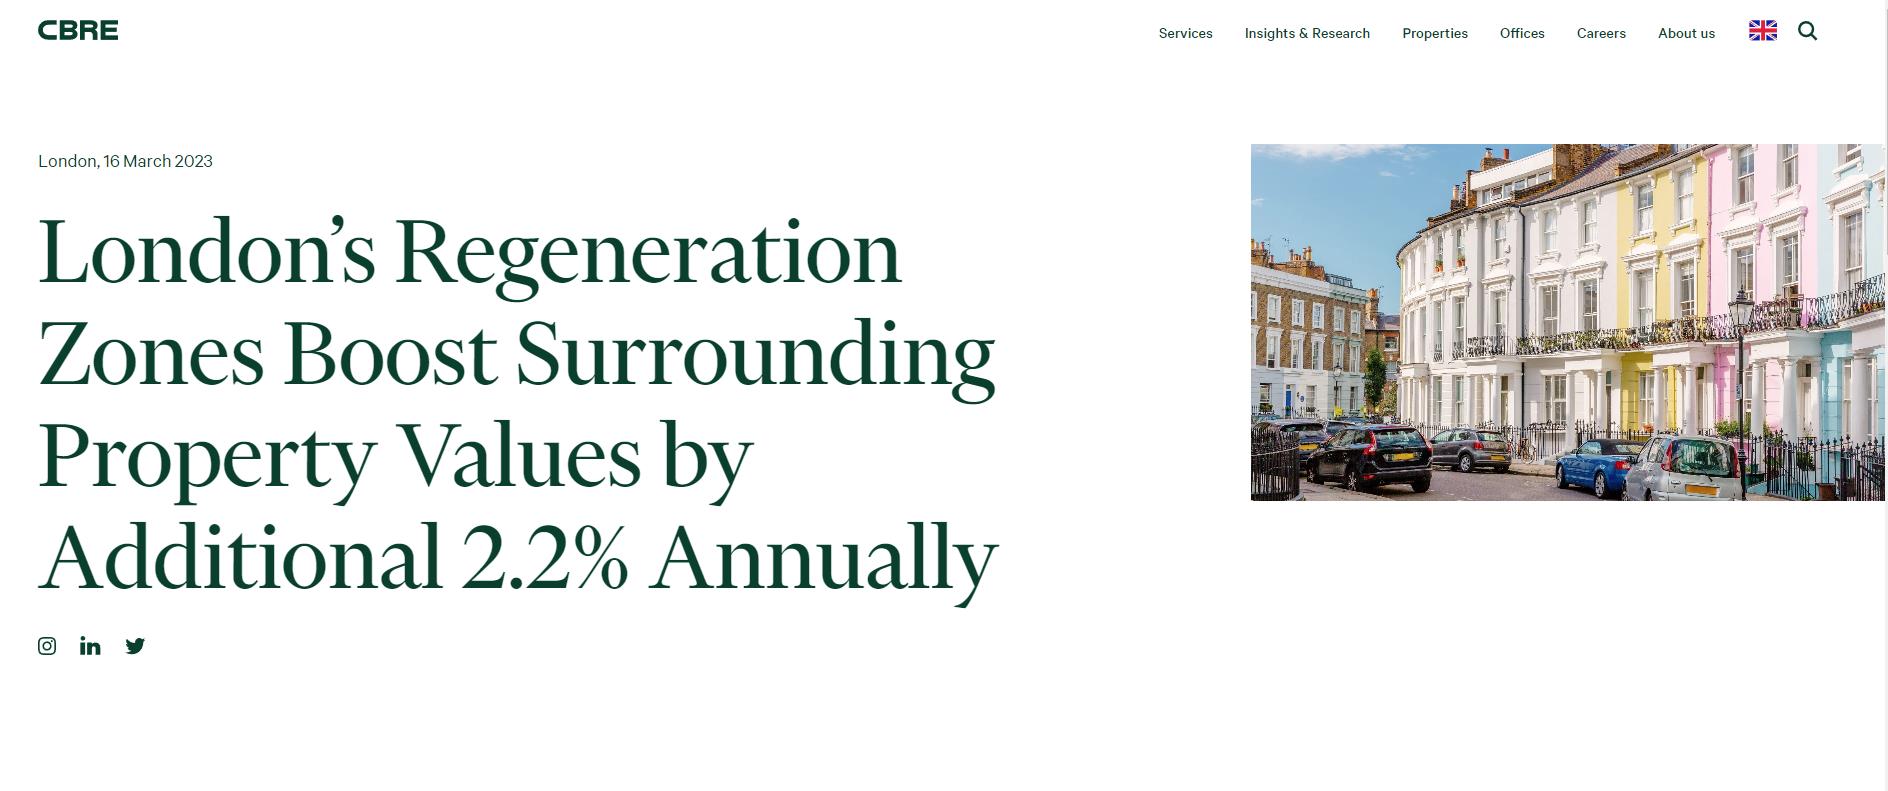Open the site search magnifier
This screenshot has width=1888, height=791.
tap(1807, 31)
